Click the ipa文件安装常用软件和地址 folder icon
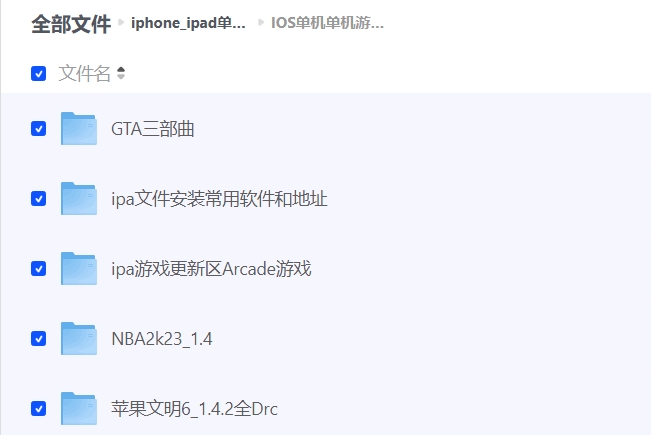 point(79,199)
